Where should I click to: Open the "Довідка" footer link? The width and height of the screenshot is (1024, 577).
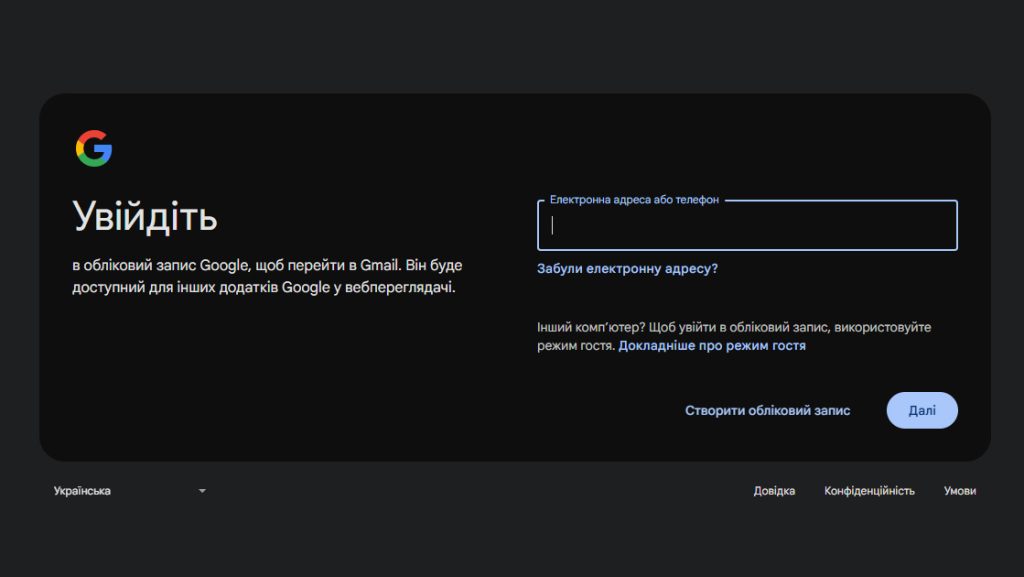pos(774,491)
